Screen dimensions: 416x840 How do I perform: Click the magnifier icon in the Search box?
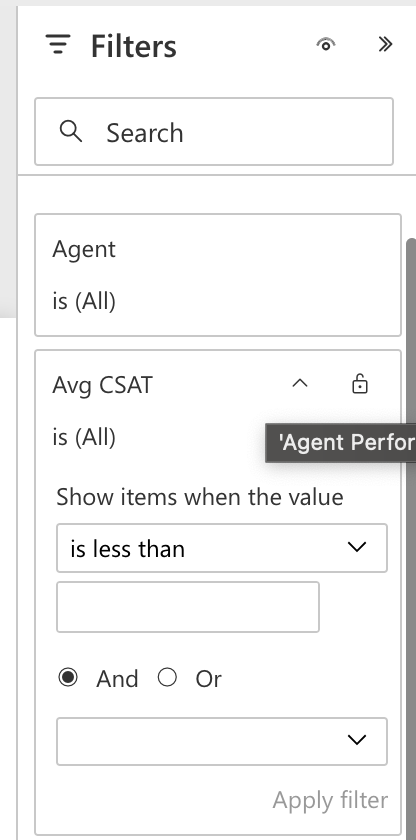tap(71, 131)
